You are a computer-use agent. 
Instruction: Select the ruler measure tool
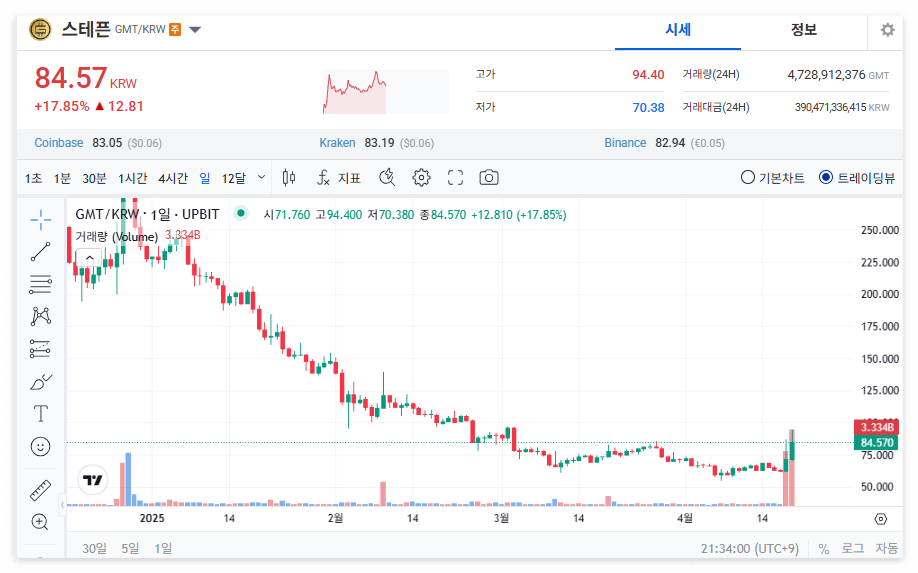pyautogui.click(x=40, y=490)
